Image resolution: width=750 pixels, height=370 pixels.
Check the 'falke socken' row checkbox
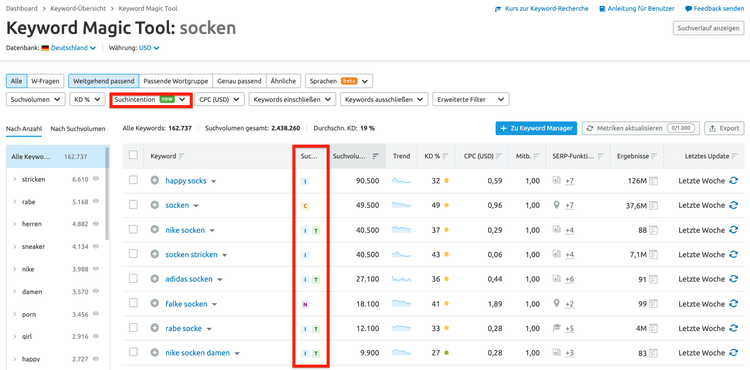point(133,304)
